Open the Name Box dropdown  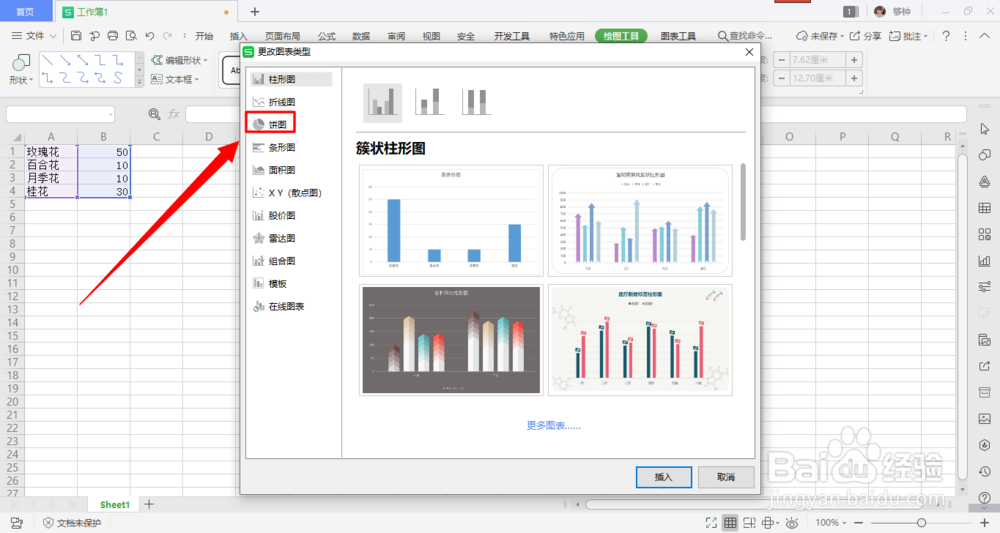(110, 114)
